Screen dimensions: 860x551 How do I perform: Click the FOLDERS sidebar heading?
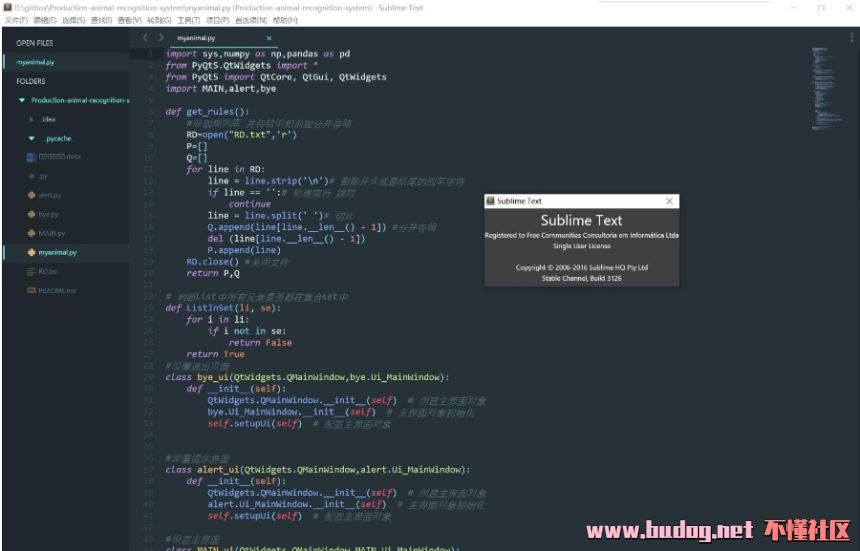point(31,81)
